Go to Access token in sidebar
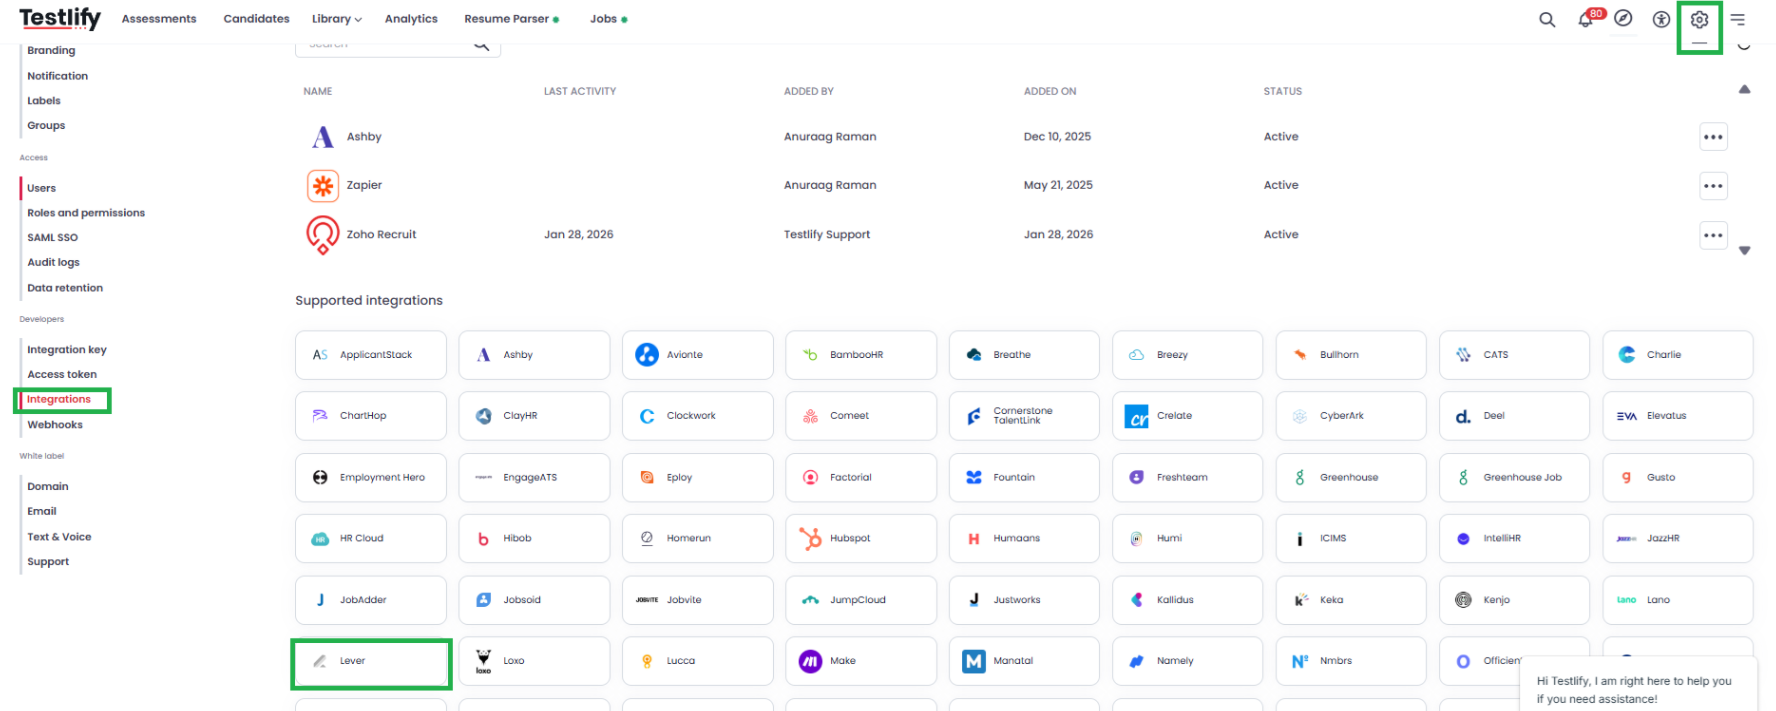Image resolution: width=1776 pixels, height=711 pixels. (x=62, y=375)
